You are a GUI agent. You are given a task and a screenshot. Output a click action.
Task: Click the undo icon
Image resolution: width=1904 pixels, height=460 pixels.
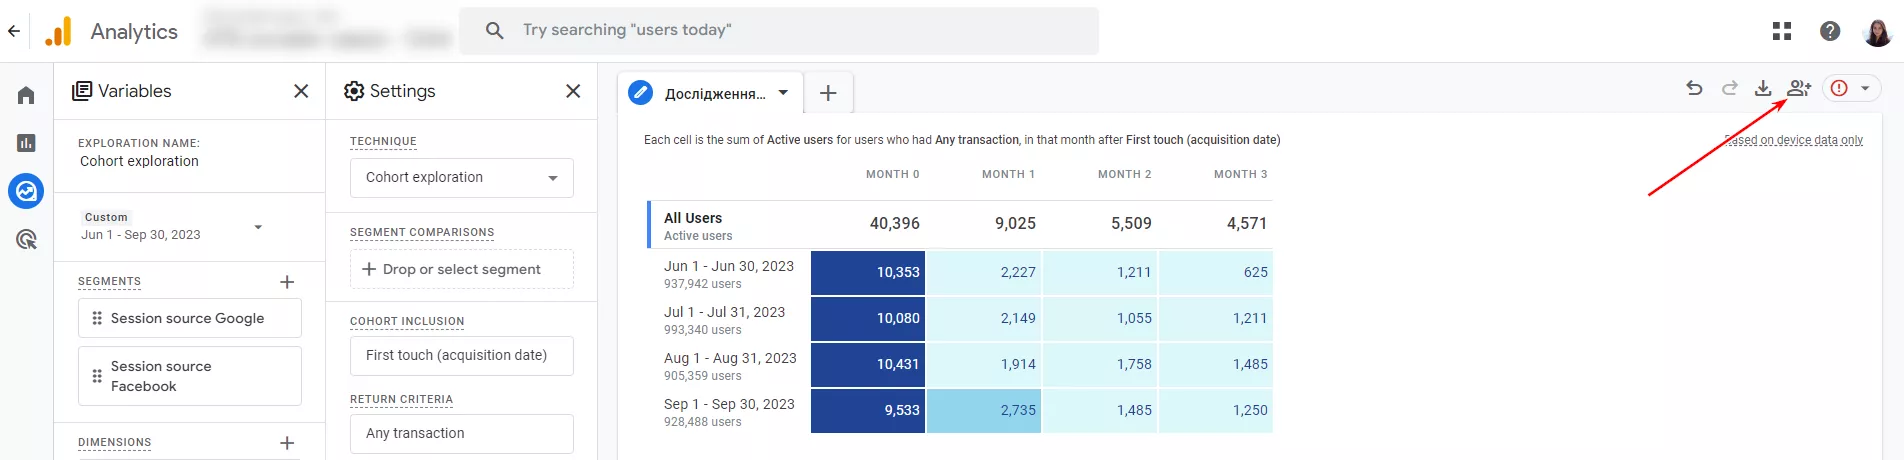(x=1694, y=88)
